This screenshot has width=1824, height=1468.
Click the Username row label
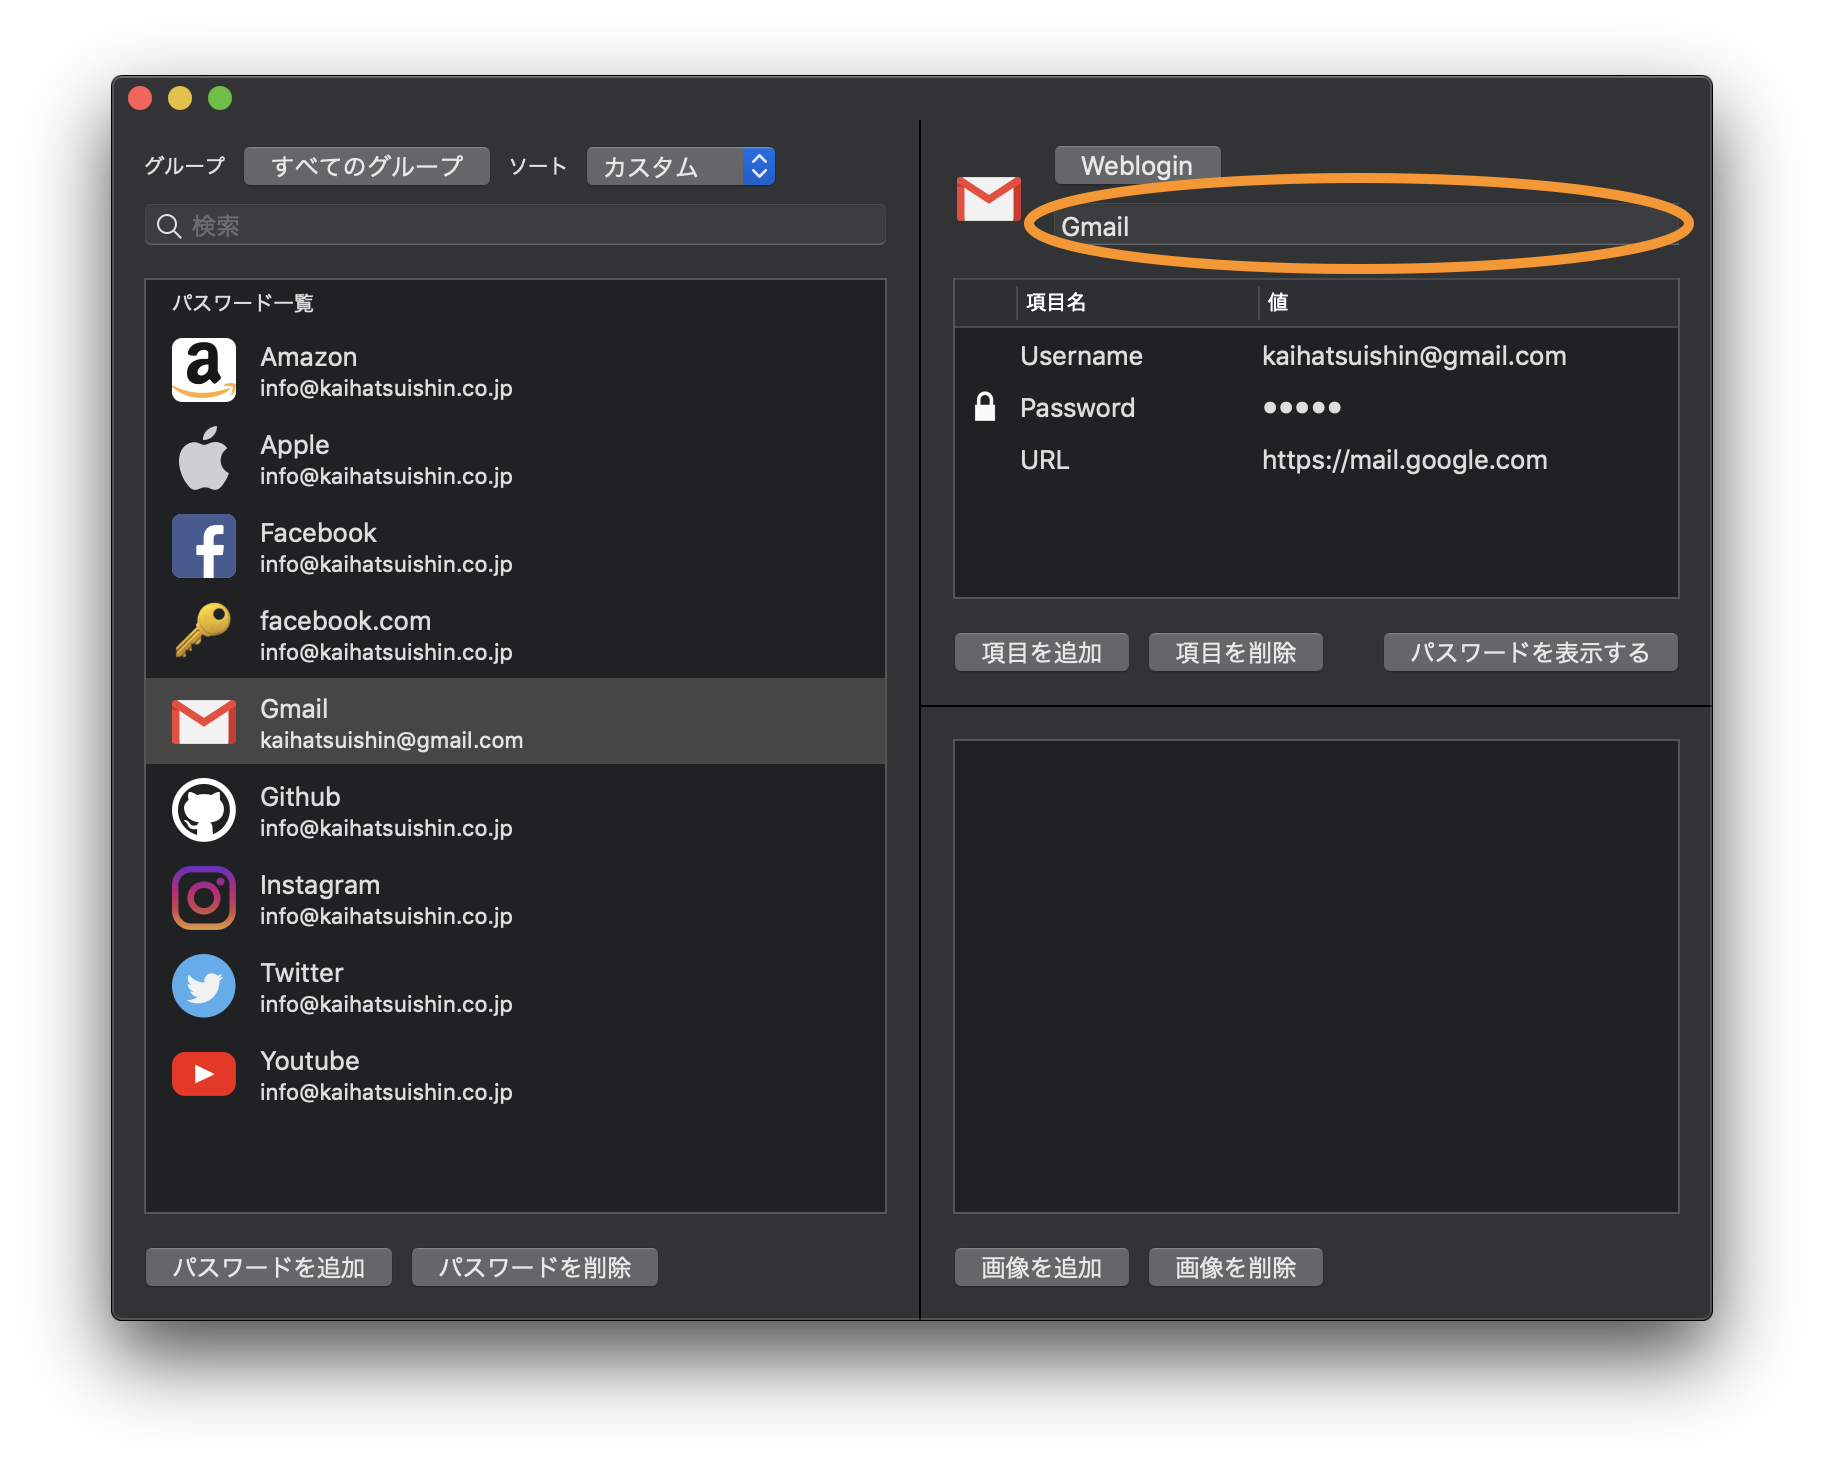coord(1081,356)
